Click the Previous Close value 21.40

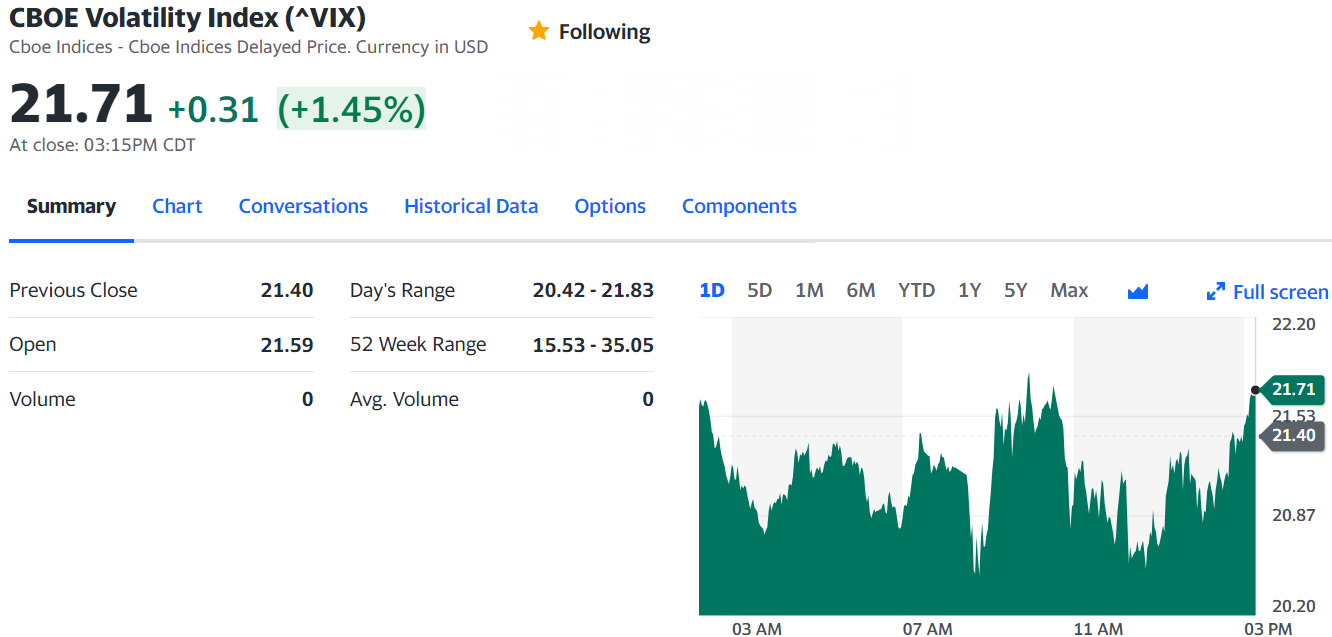[x=287, y=290]
